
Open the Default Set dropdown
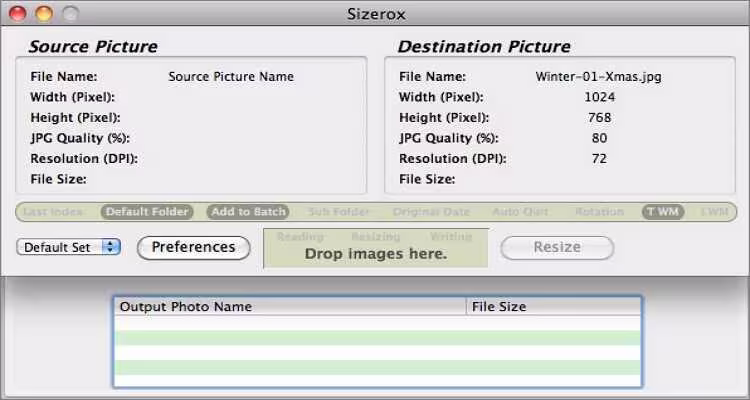69,247
